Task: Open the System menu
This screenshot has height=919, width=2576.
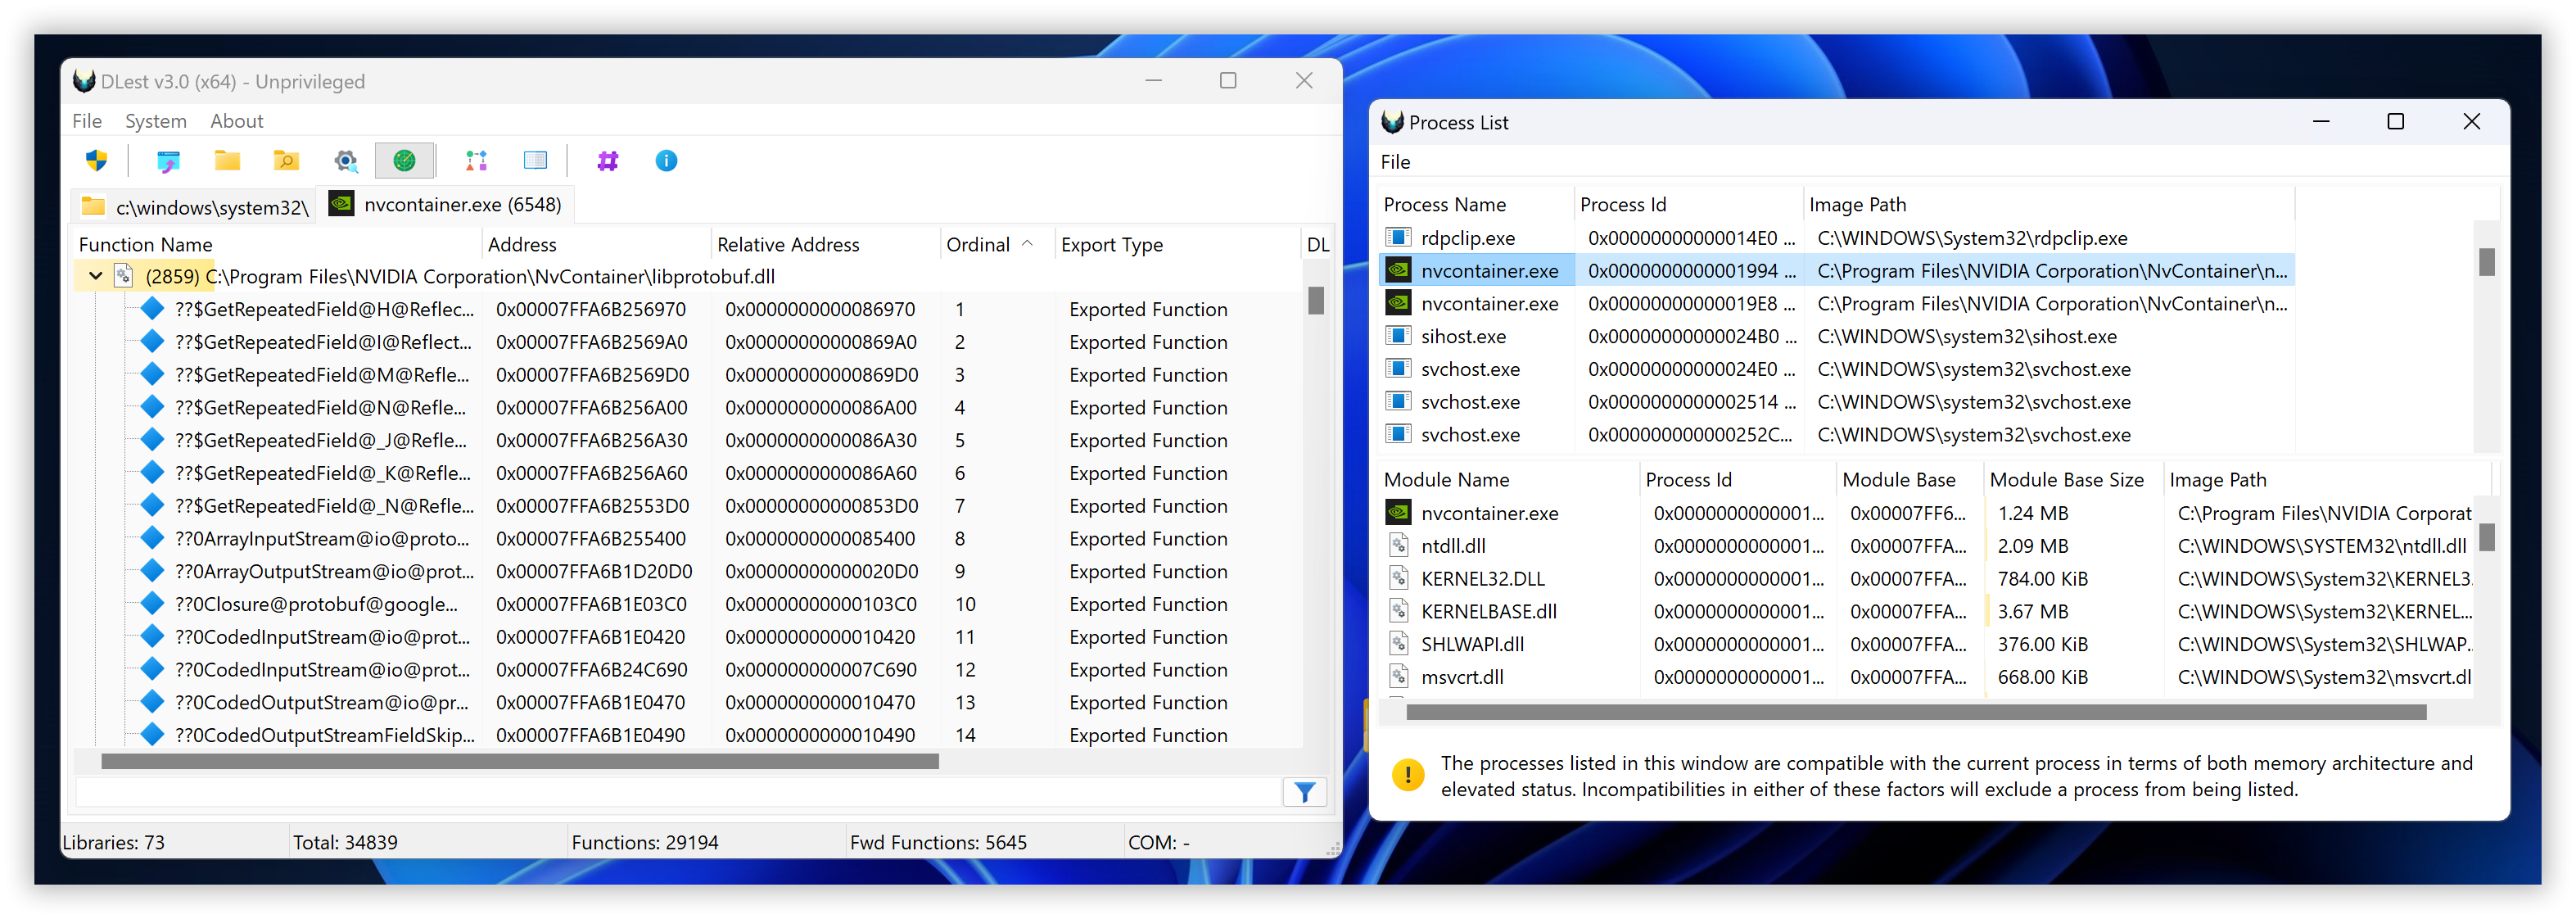Action: 155,121
